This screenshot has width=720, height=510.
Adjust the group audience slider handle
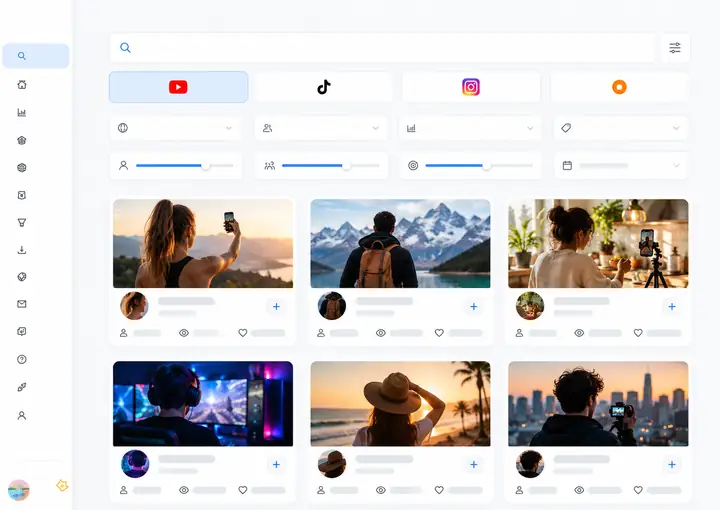(346, 166)
